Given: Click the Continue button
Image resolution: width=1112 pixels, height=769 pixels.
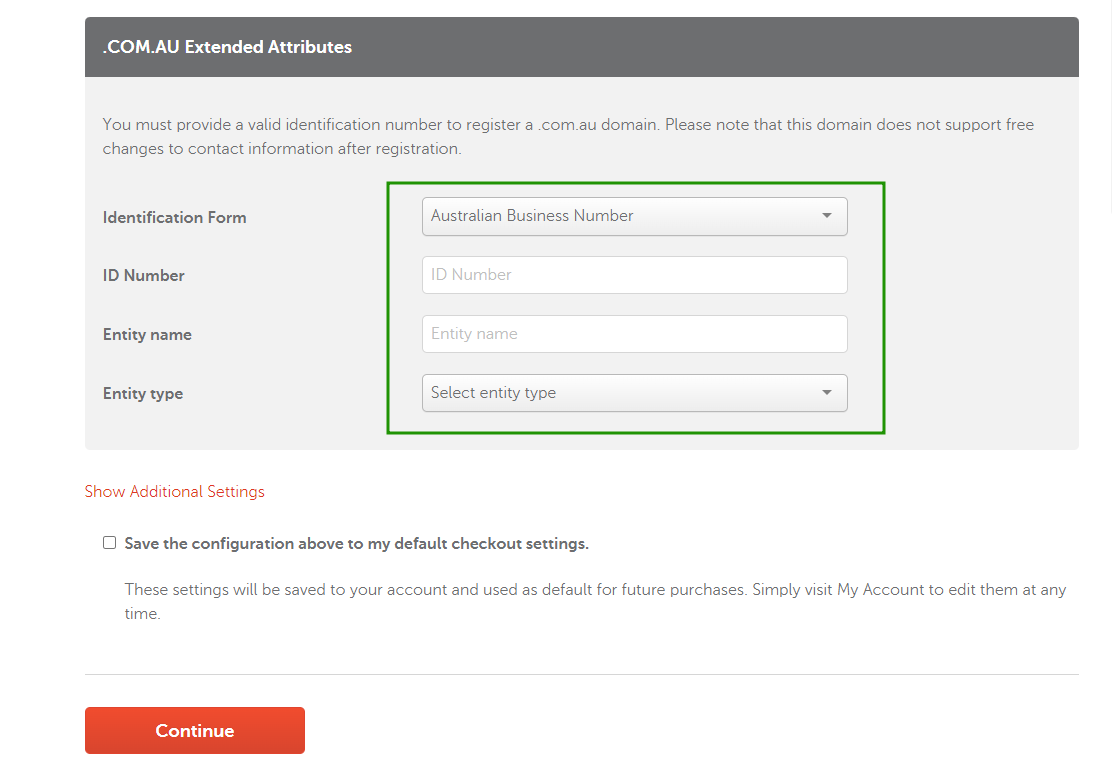Looking at the screenshot, I should click(x=195, y=730).
